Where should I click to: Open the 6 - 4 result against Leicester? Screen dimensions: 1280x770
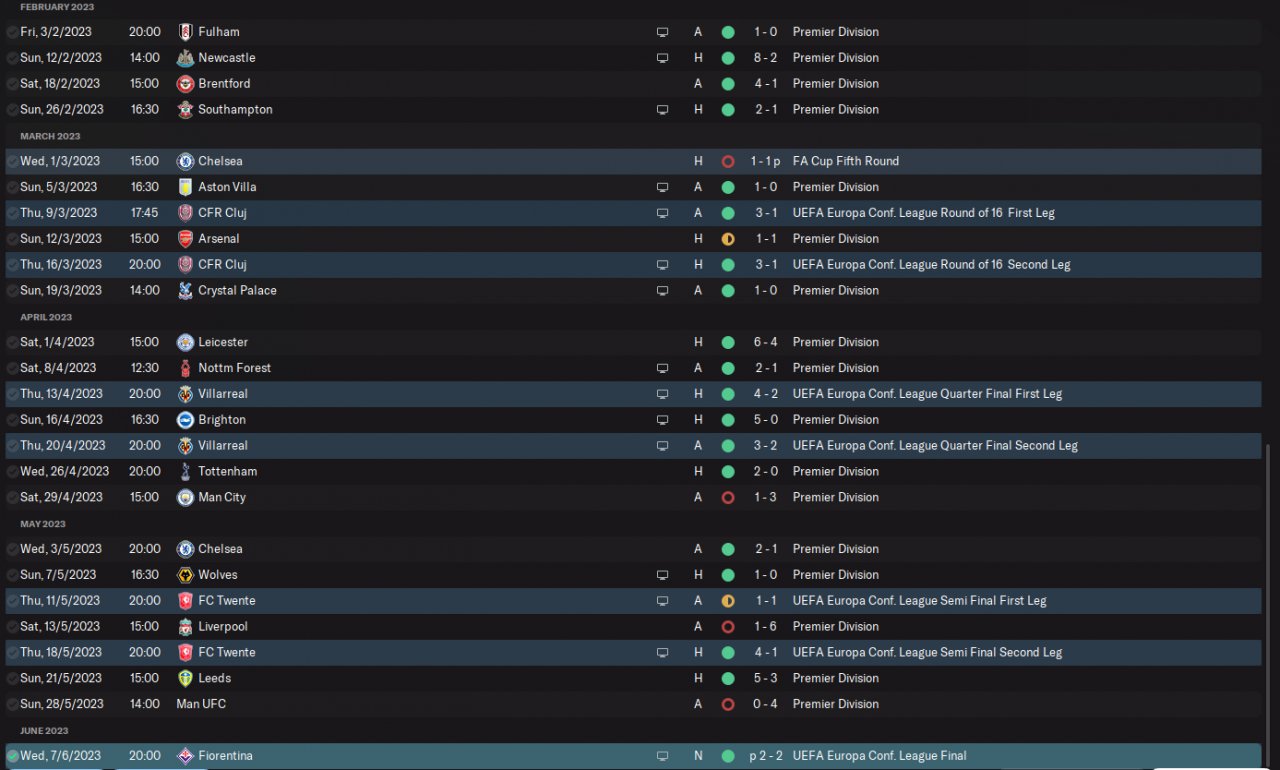pyautogui.click(x=766, y=342)
